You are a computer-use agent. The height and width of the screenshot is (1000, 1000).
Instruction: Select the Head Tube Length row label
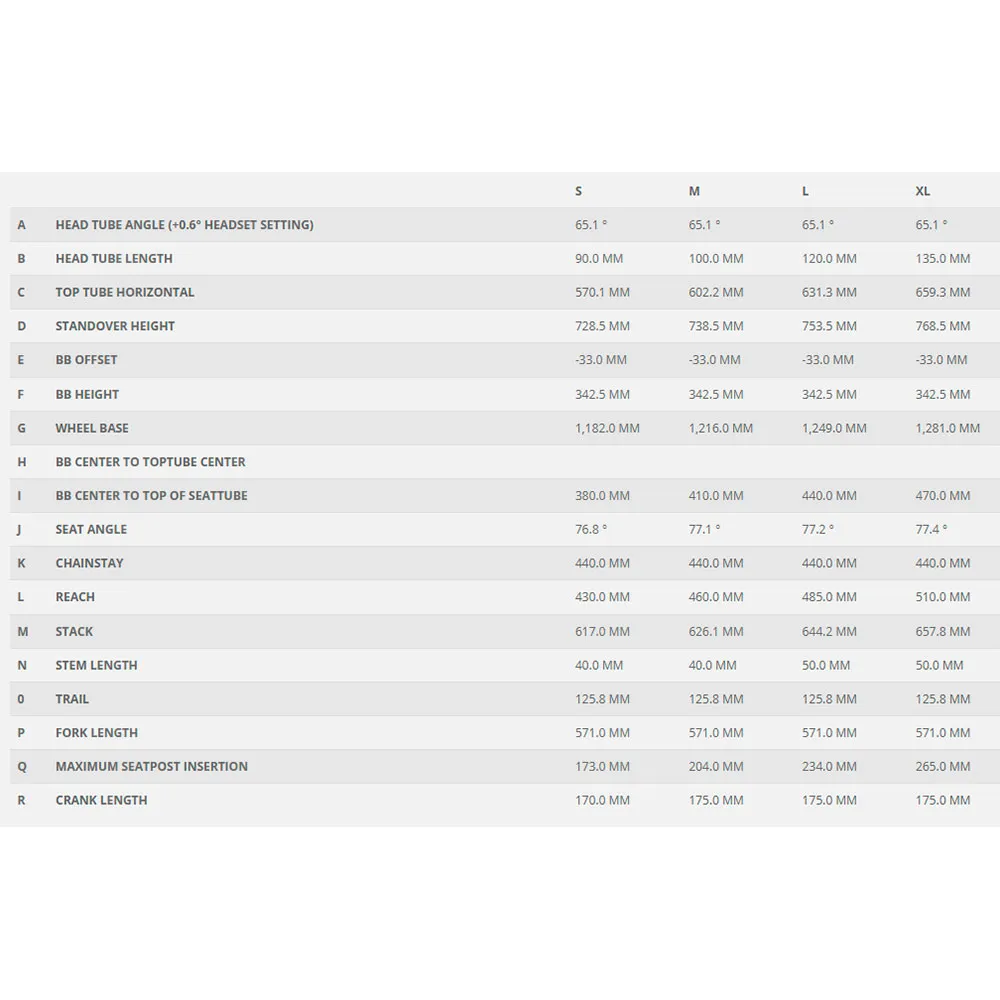point(114,258)
